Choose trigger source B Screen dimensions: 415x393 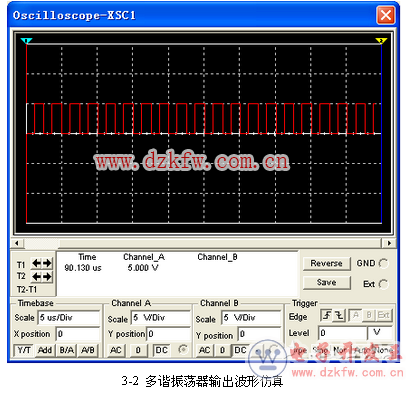coord(369,315)
